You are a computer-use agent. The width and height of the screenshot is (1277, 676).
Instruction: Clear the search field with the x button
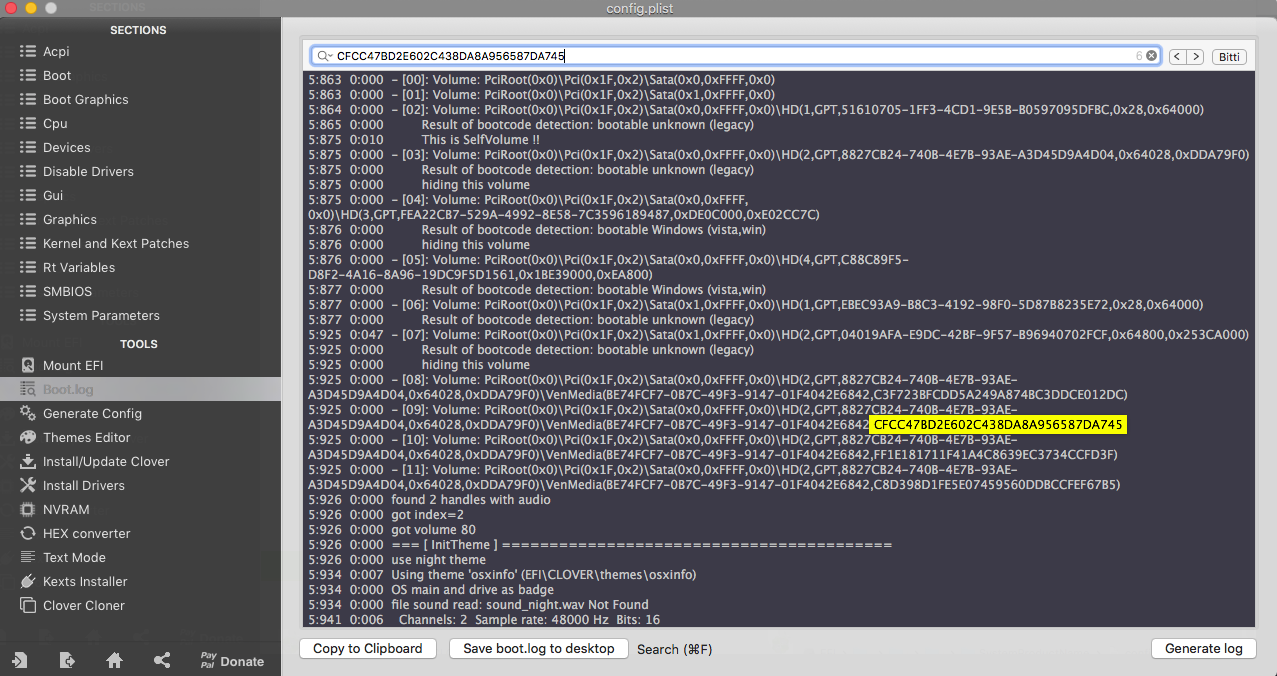(1151, 56)
